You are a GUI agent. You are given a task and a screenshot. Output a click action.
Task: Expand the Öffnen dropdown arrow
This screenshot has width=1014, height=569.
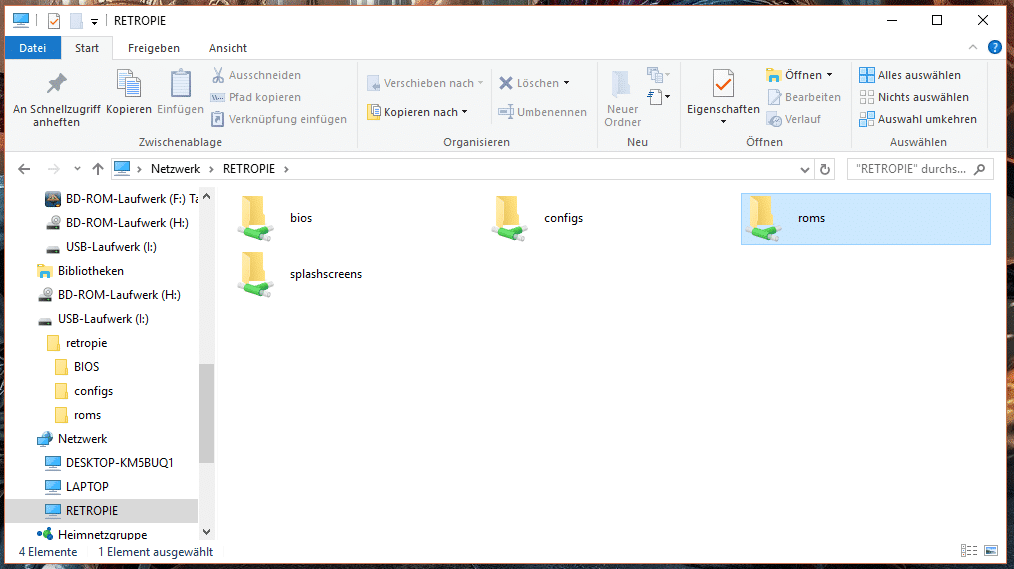(x=830, y=75)
